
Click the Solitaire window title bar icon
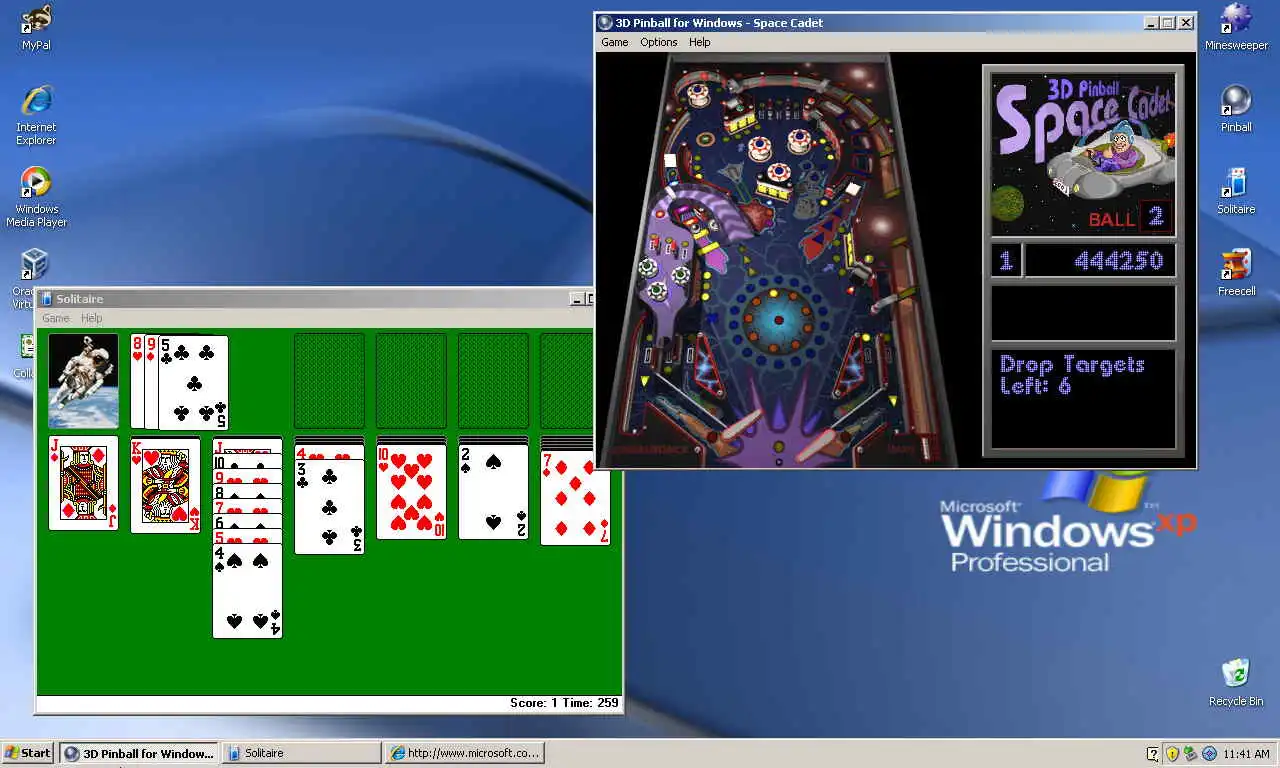[46, 299]
